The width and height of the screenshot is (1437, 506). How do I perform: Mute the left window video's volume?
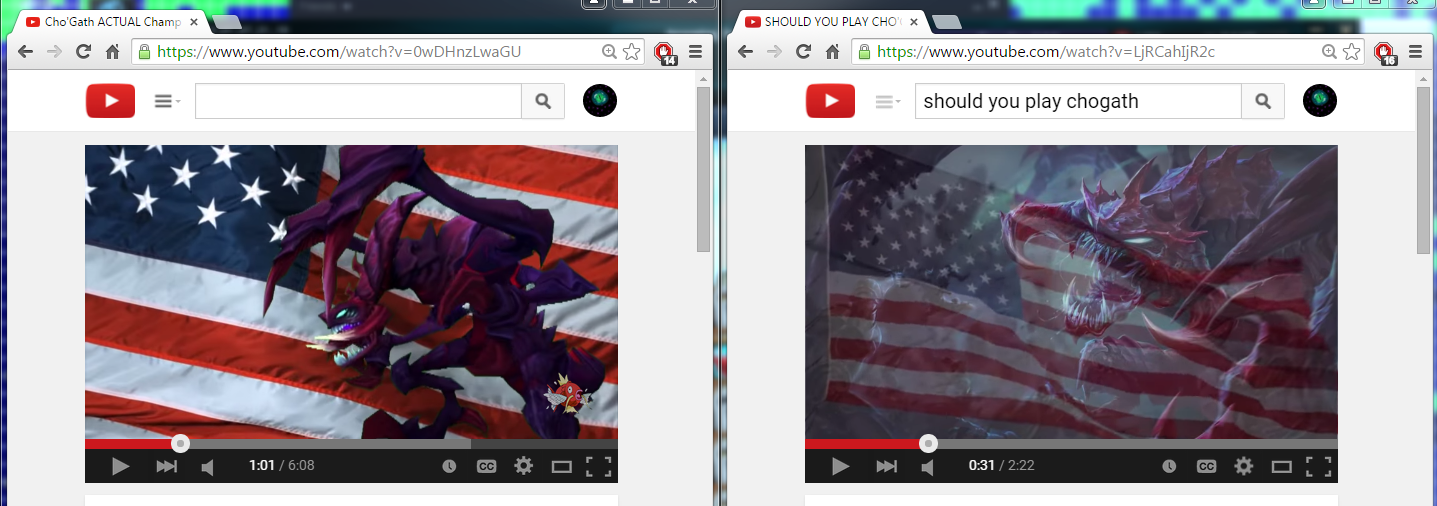pos(208,467)
